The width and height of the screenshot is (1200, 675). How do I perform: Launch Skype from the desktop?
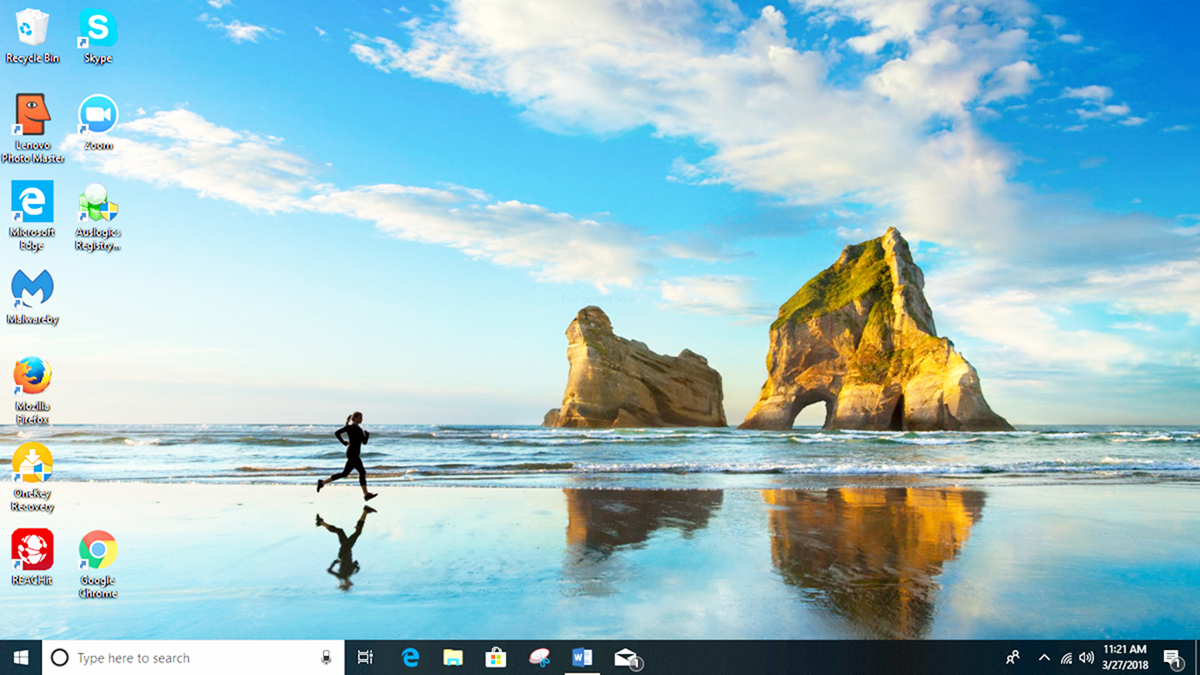click(98, 36)
